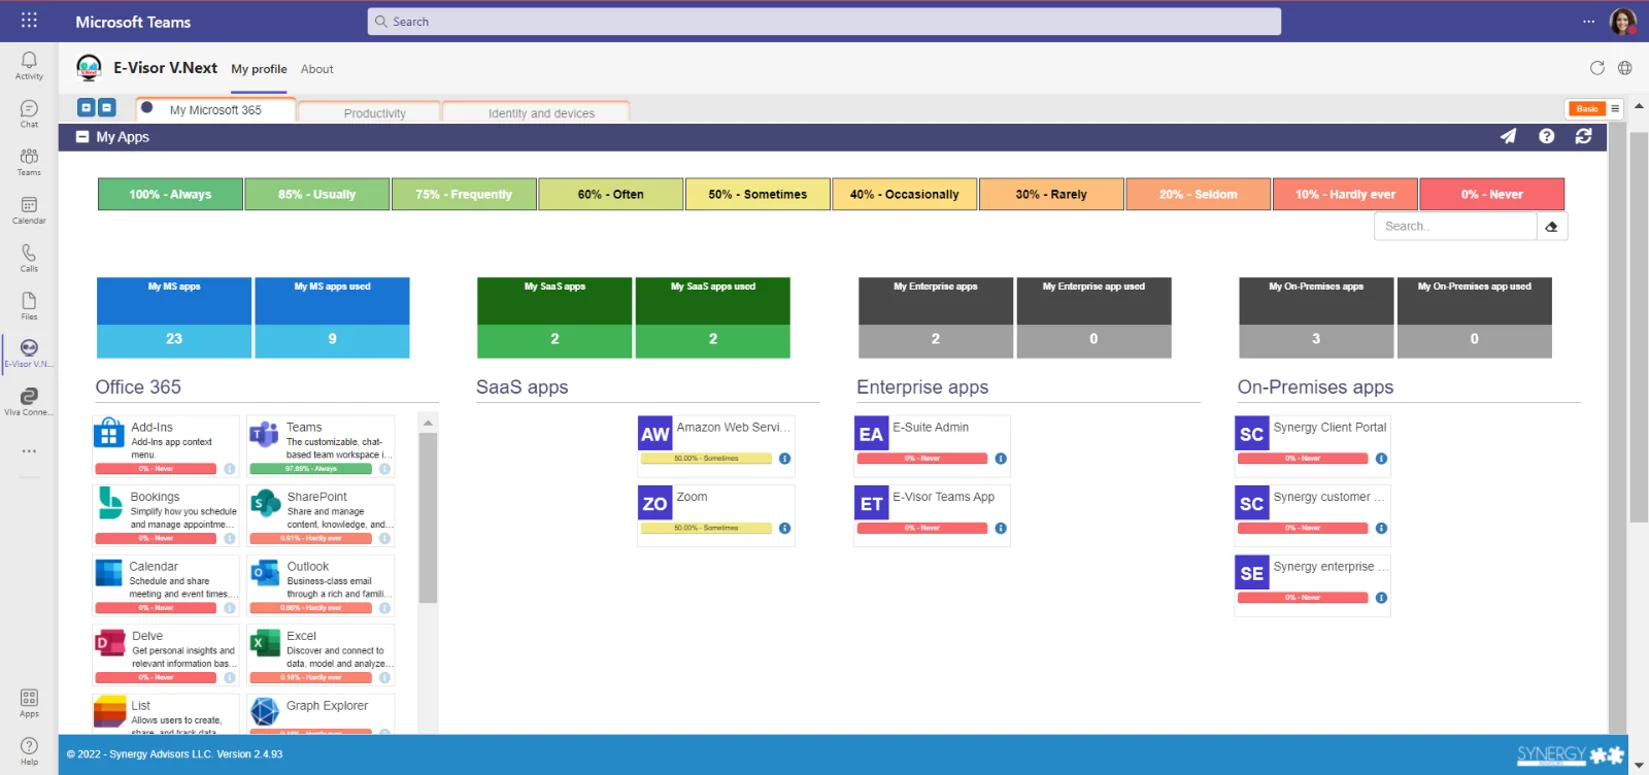Toggle the 60% - Often usage filter
Viewport: 1649px width, 775px height.
[611, 194]
